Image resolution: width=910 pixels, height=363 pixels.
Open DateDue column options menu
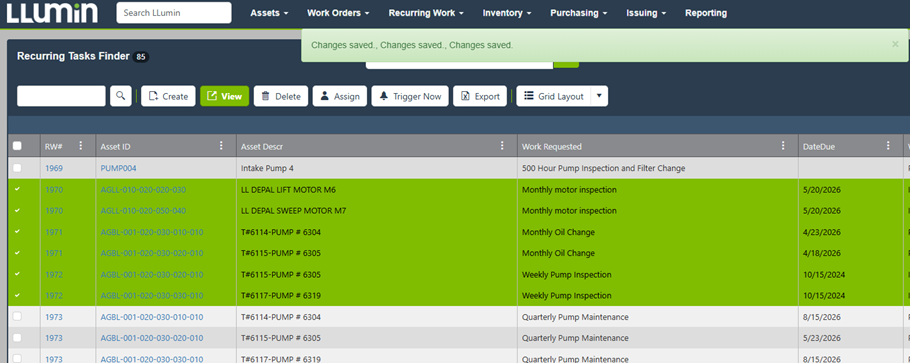pos(888,146)
